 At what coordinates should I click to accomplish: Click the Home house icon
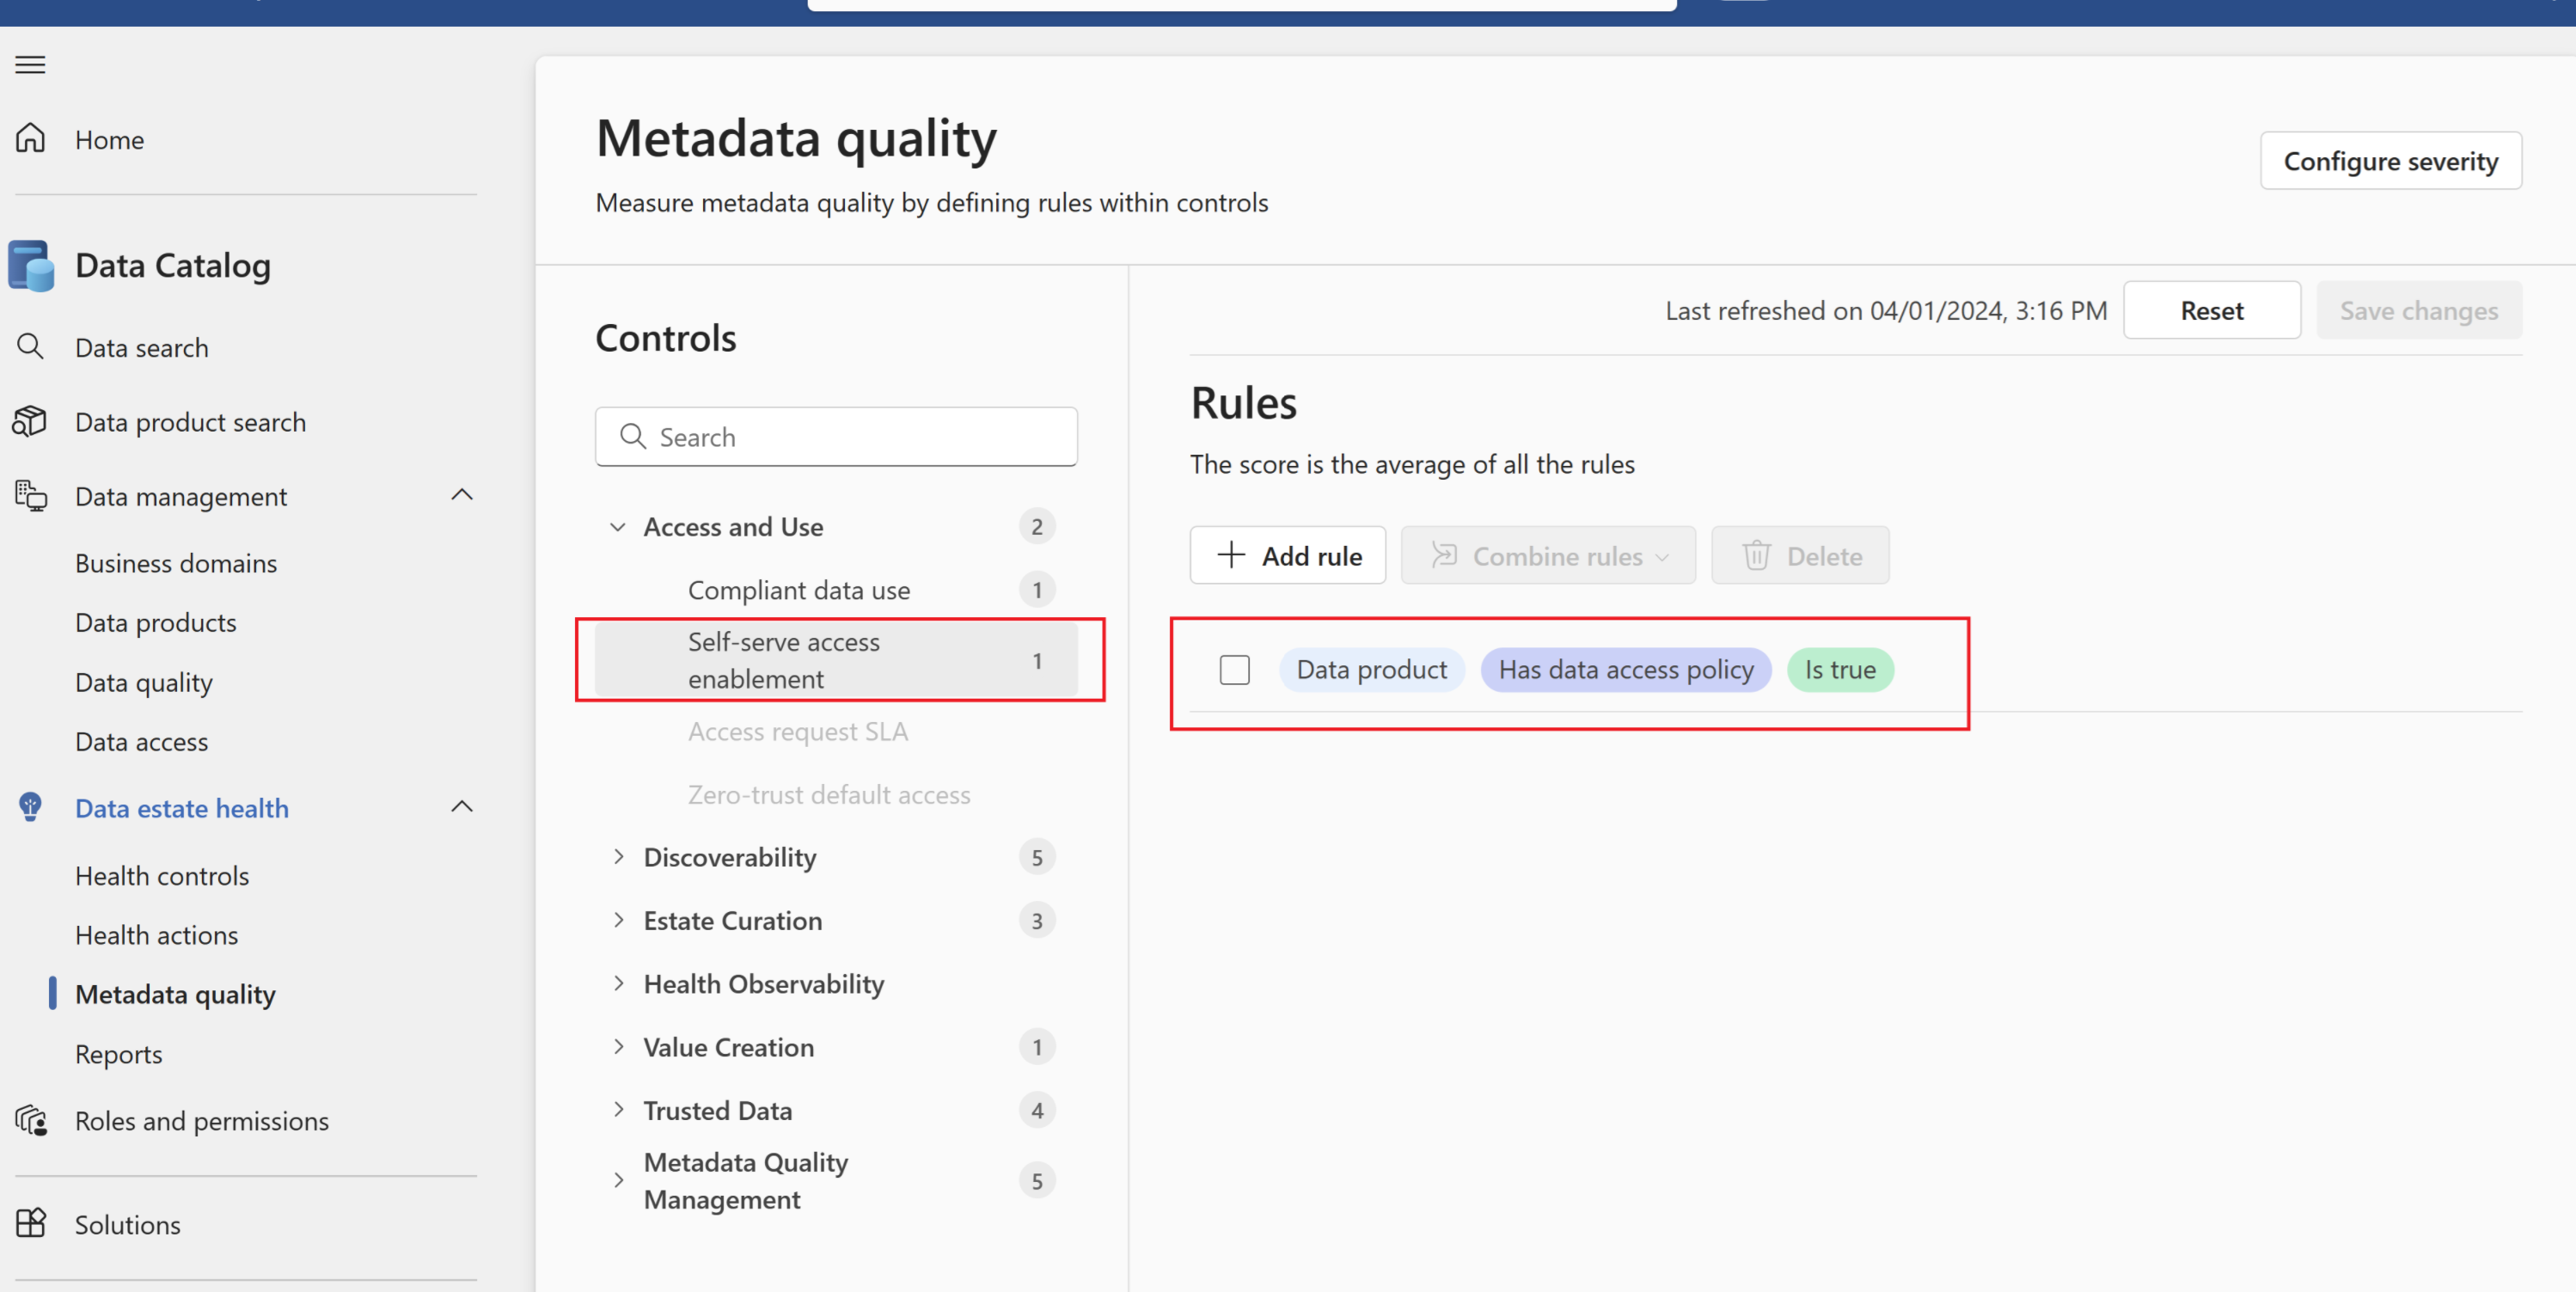pos(31,138)
